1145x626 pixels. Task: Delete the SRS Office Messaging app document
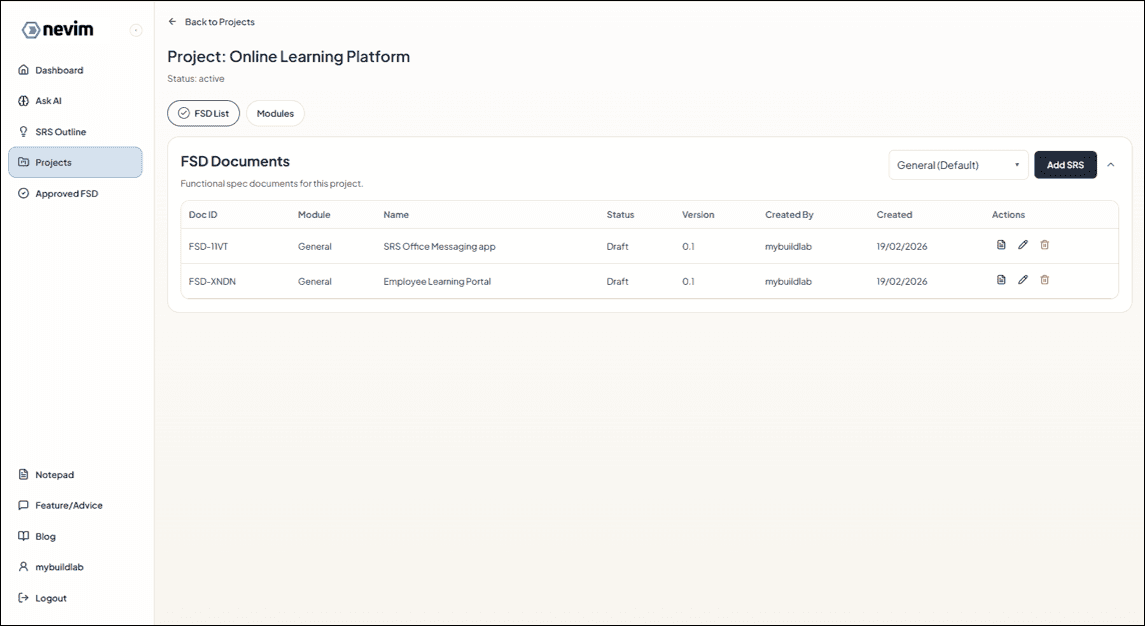[x=1045, y=245]
